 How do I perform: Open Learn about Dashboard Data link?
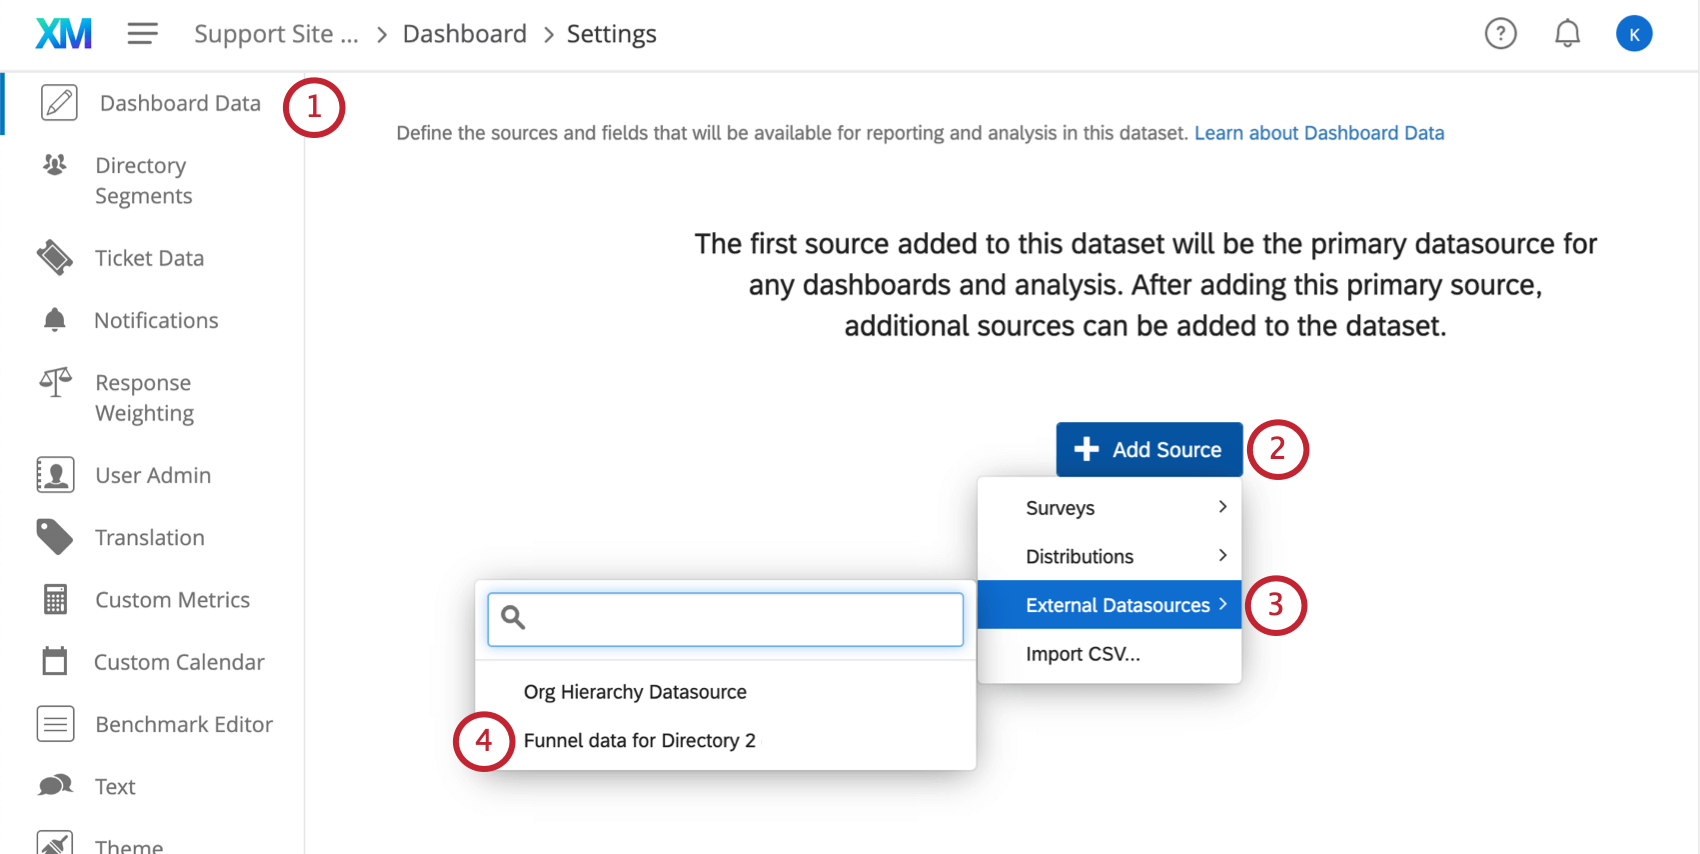(1319, 133)
